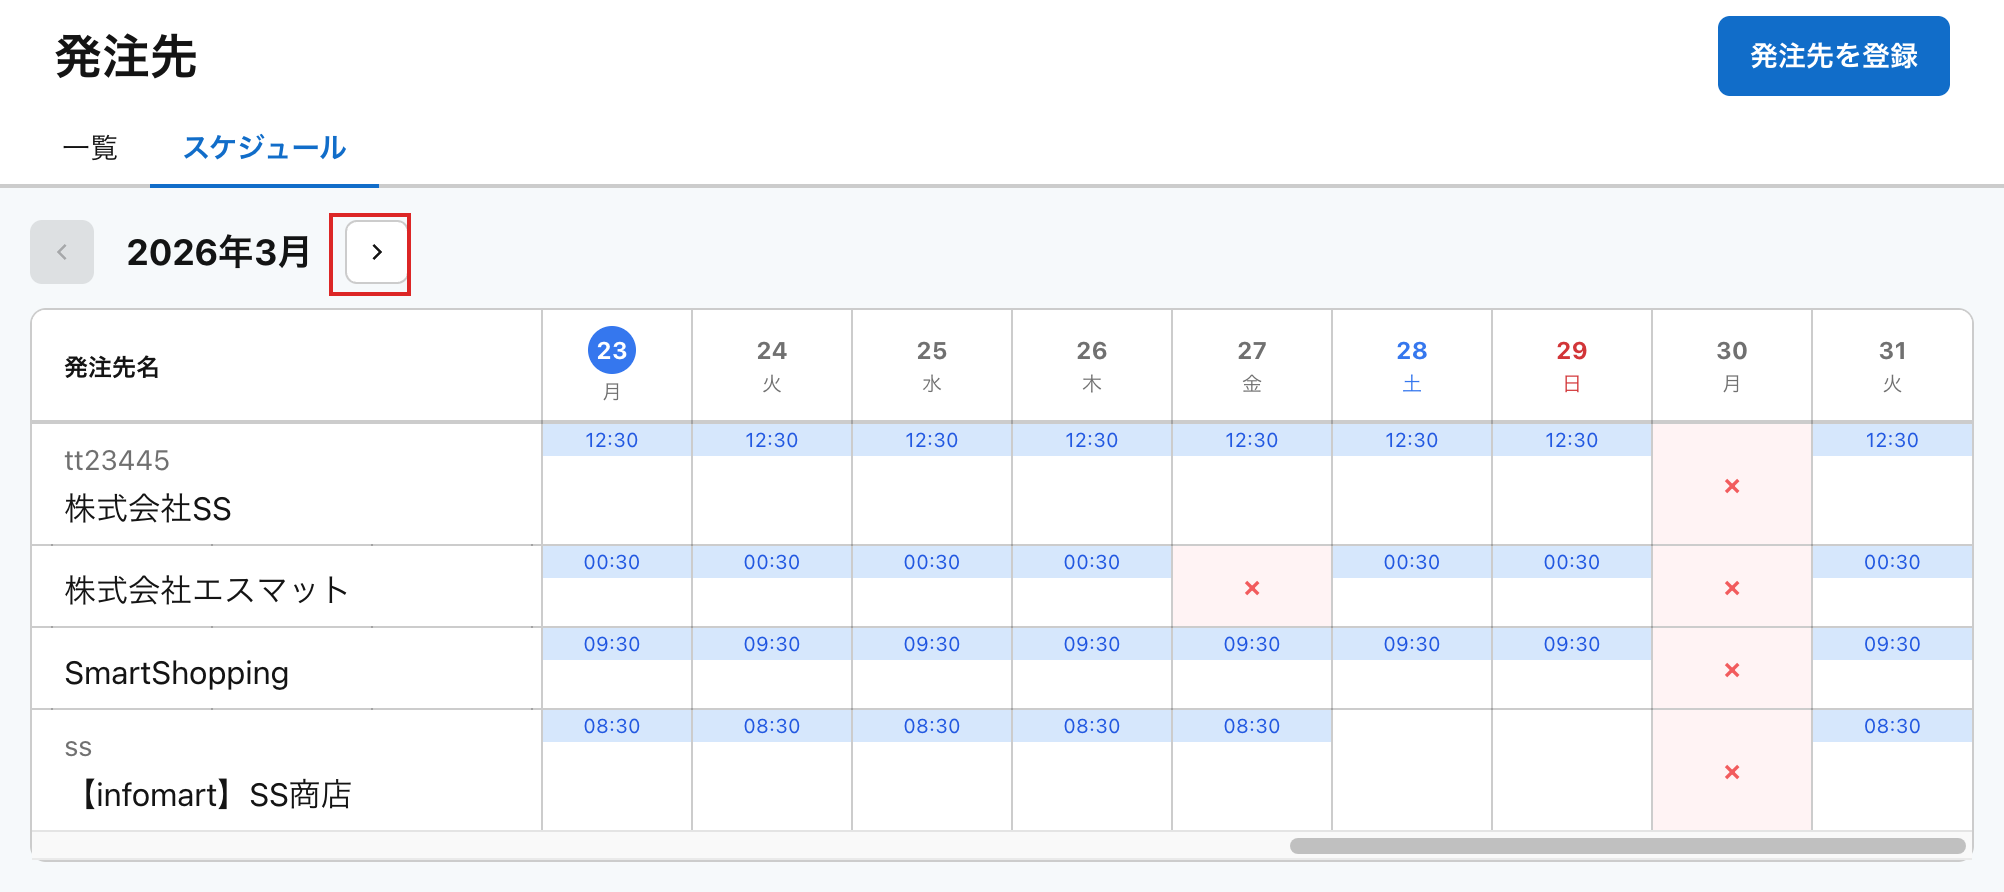Open the スケジュール tab
The height and width of the screenshot is (892, 2004).
264,148
